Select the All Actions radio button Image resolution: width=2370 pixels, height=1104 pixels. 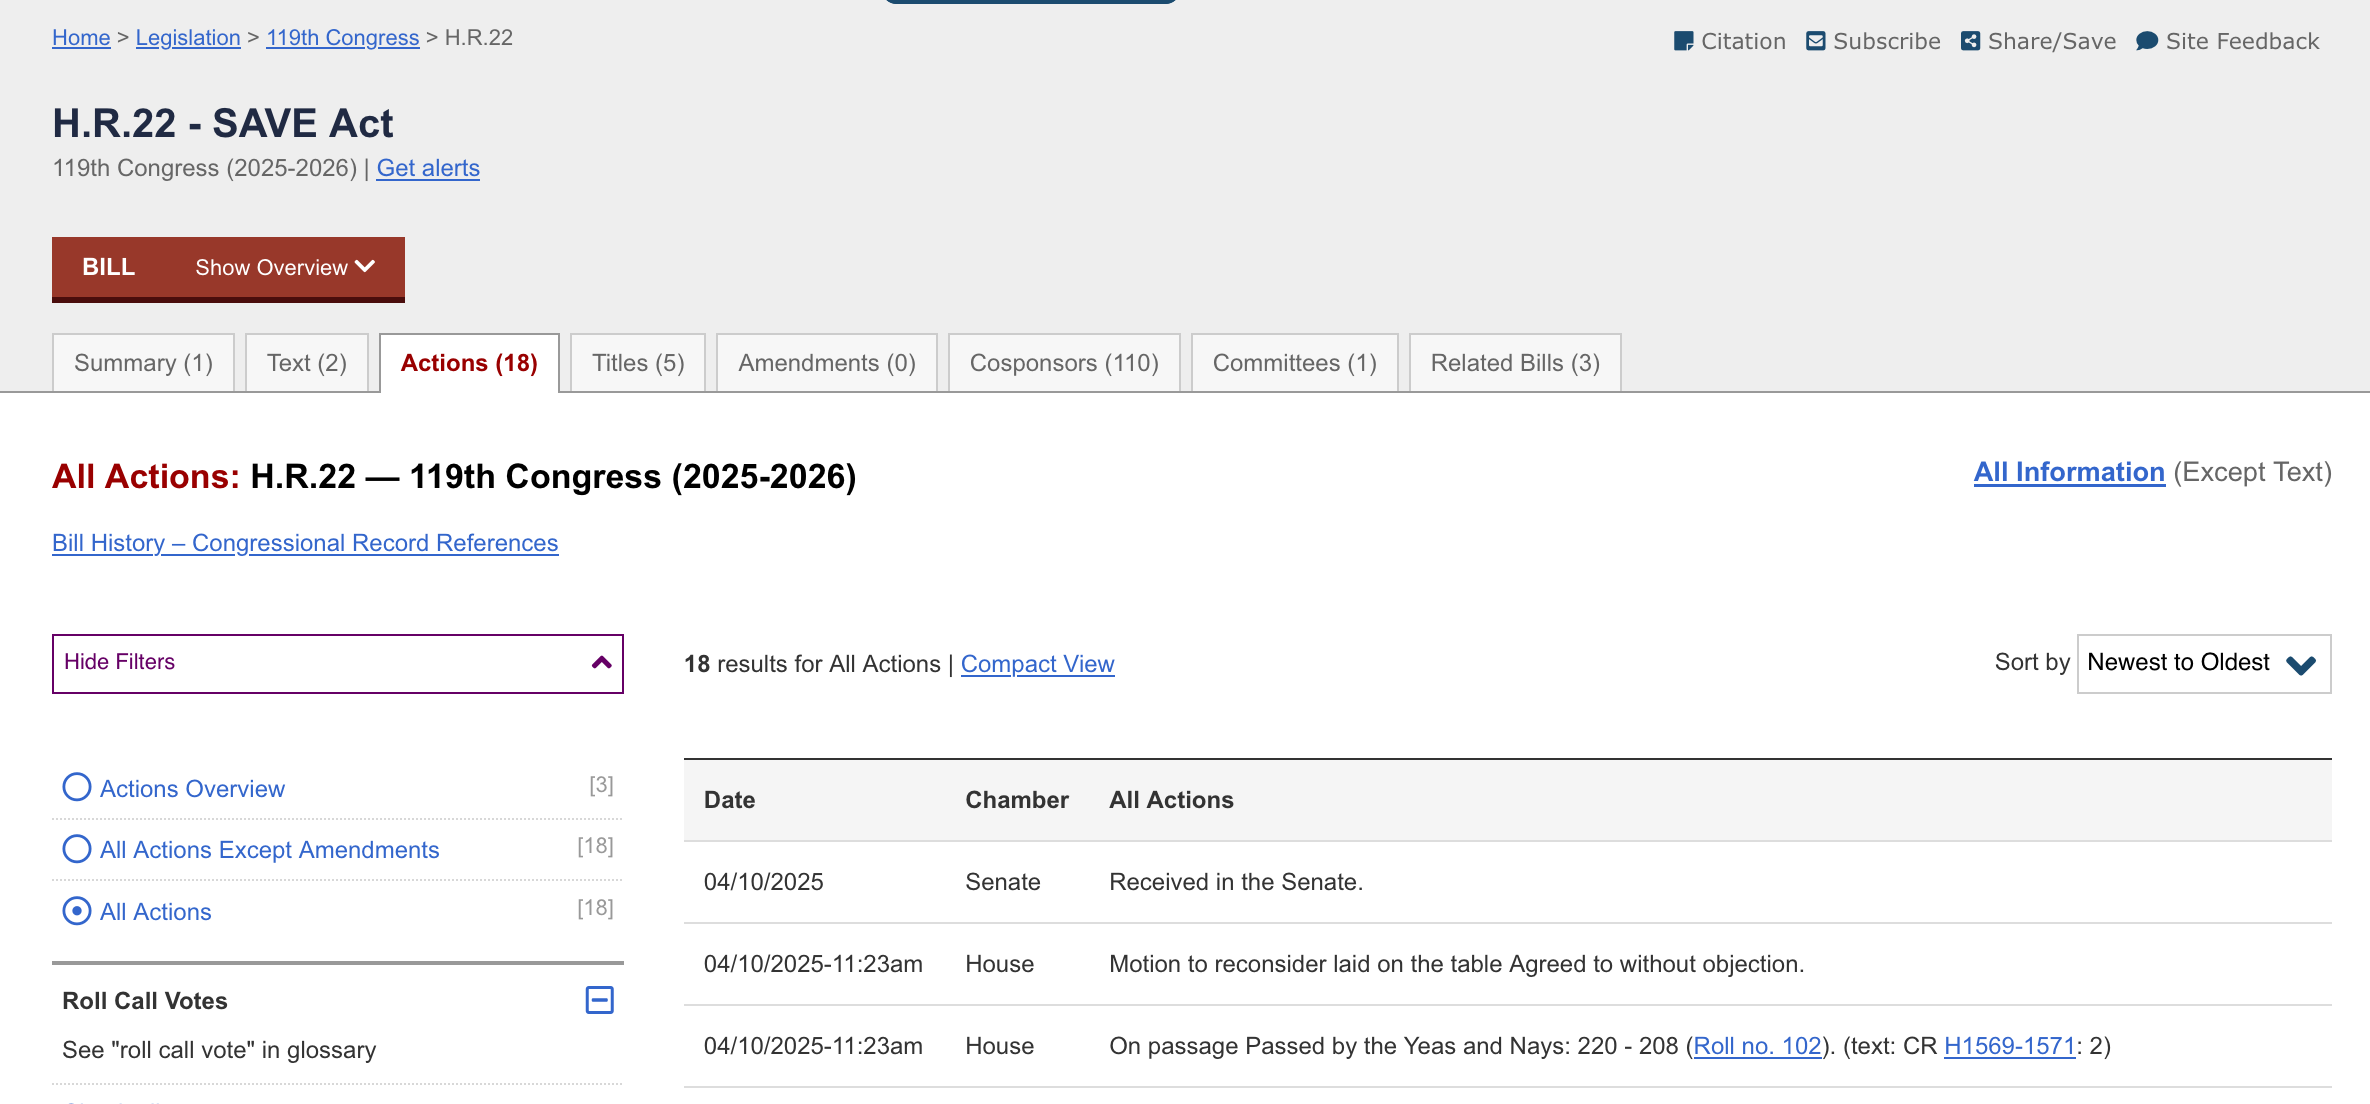click(77, 911)
